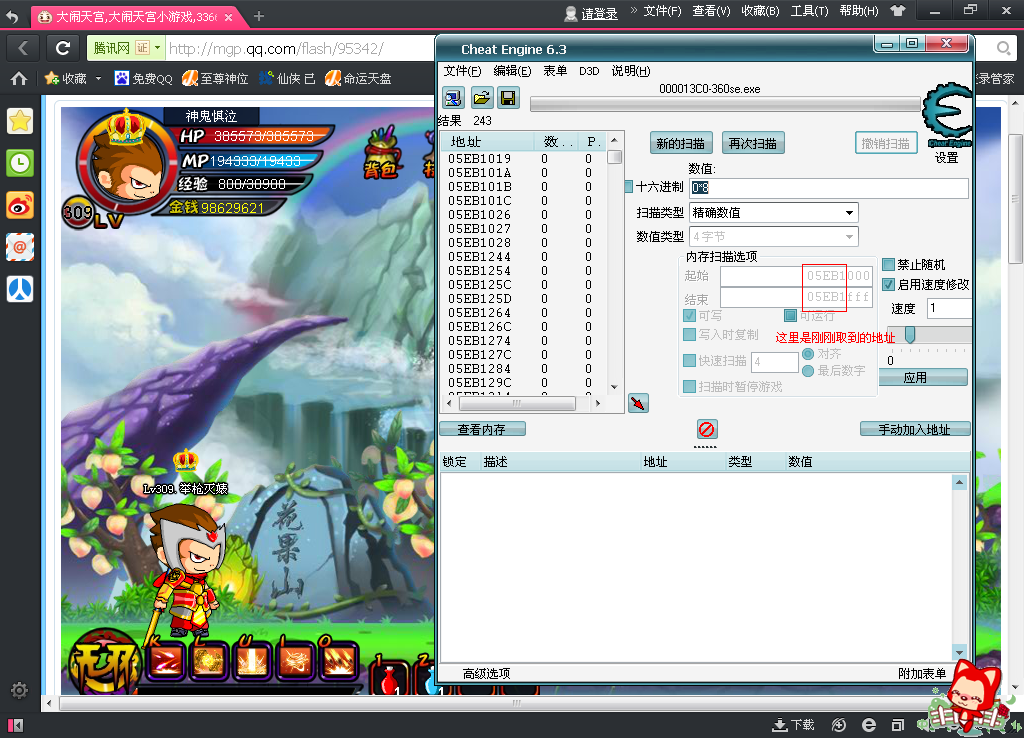Select address row 05EB1019
This screenshot has height=738, width=1024.
tap(526, 159)
